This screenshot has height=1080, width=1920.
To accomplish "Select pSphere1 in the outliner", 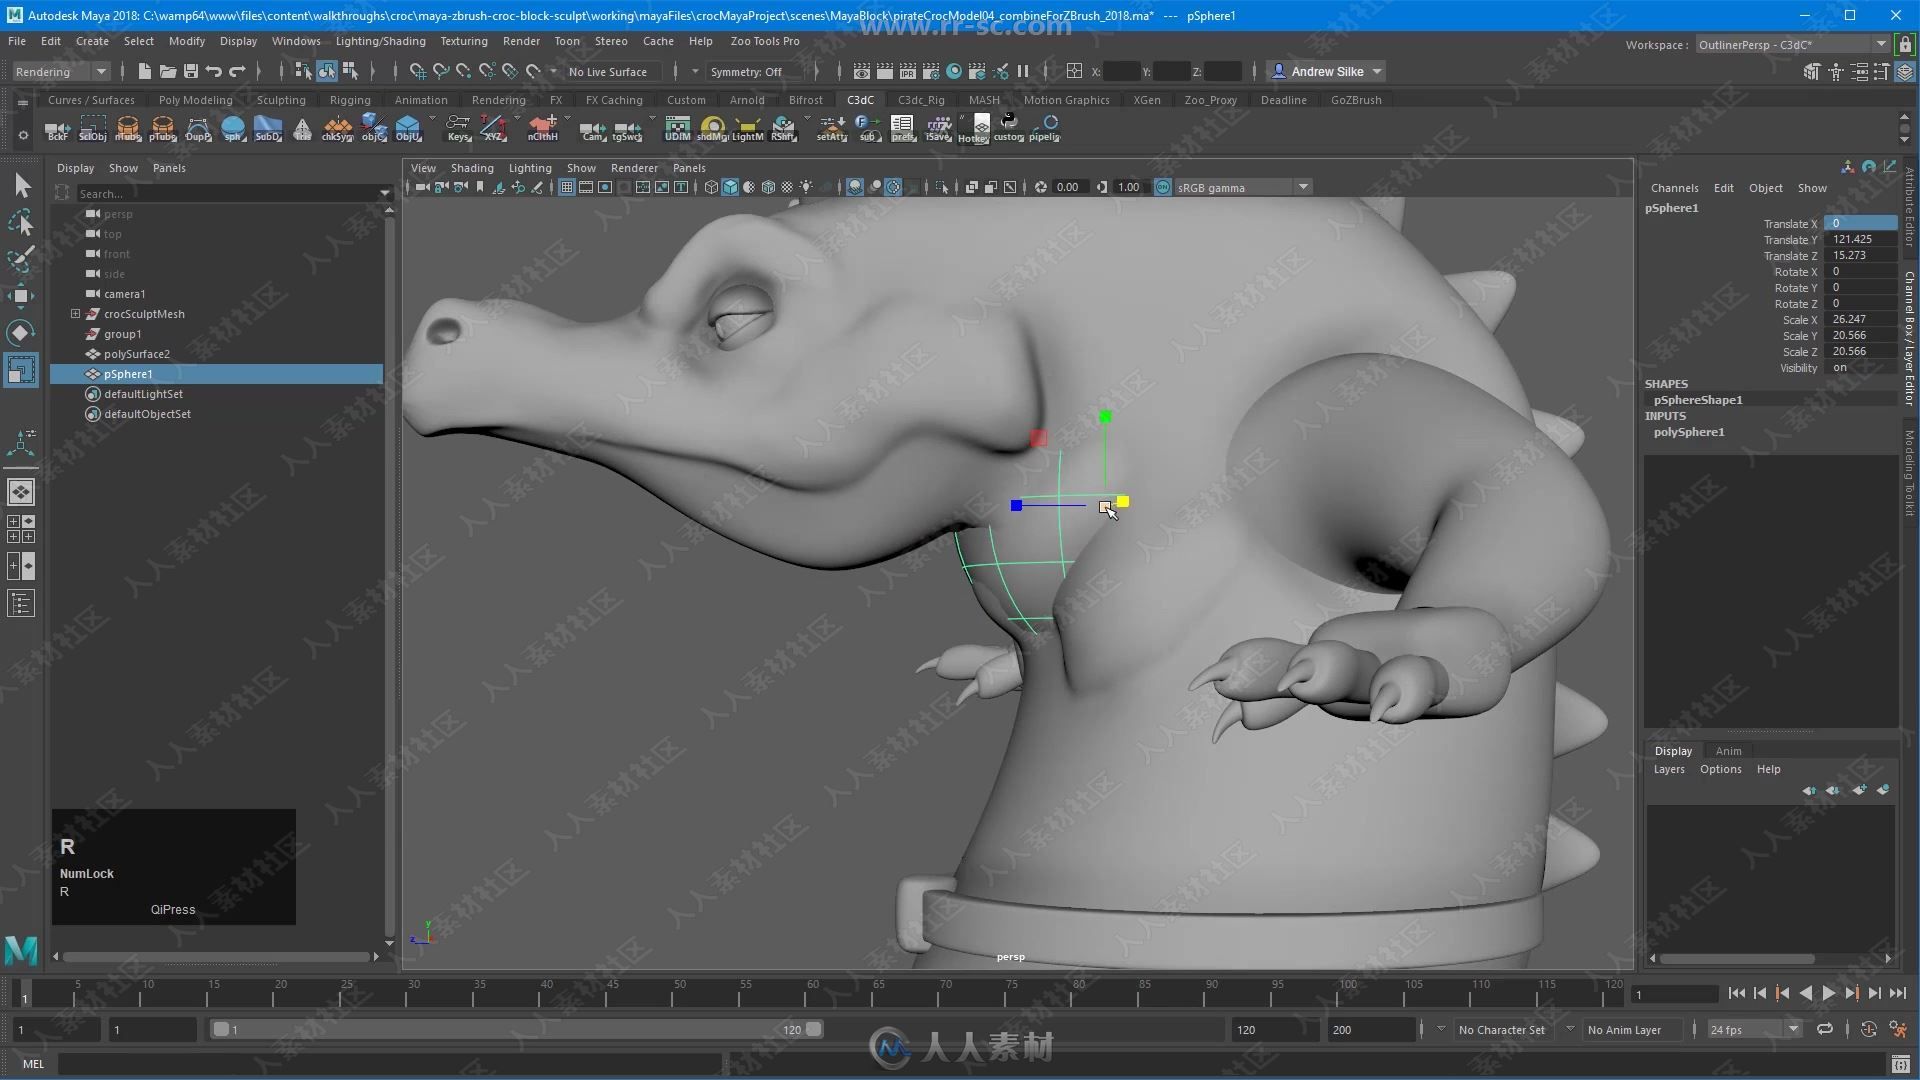I will pos(128,373).
